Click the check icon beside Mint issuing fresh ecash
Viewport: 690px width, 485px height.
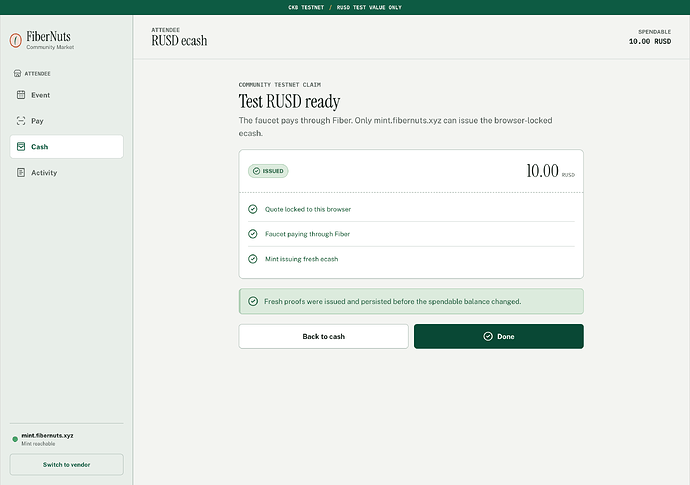[x=253, y=259]
